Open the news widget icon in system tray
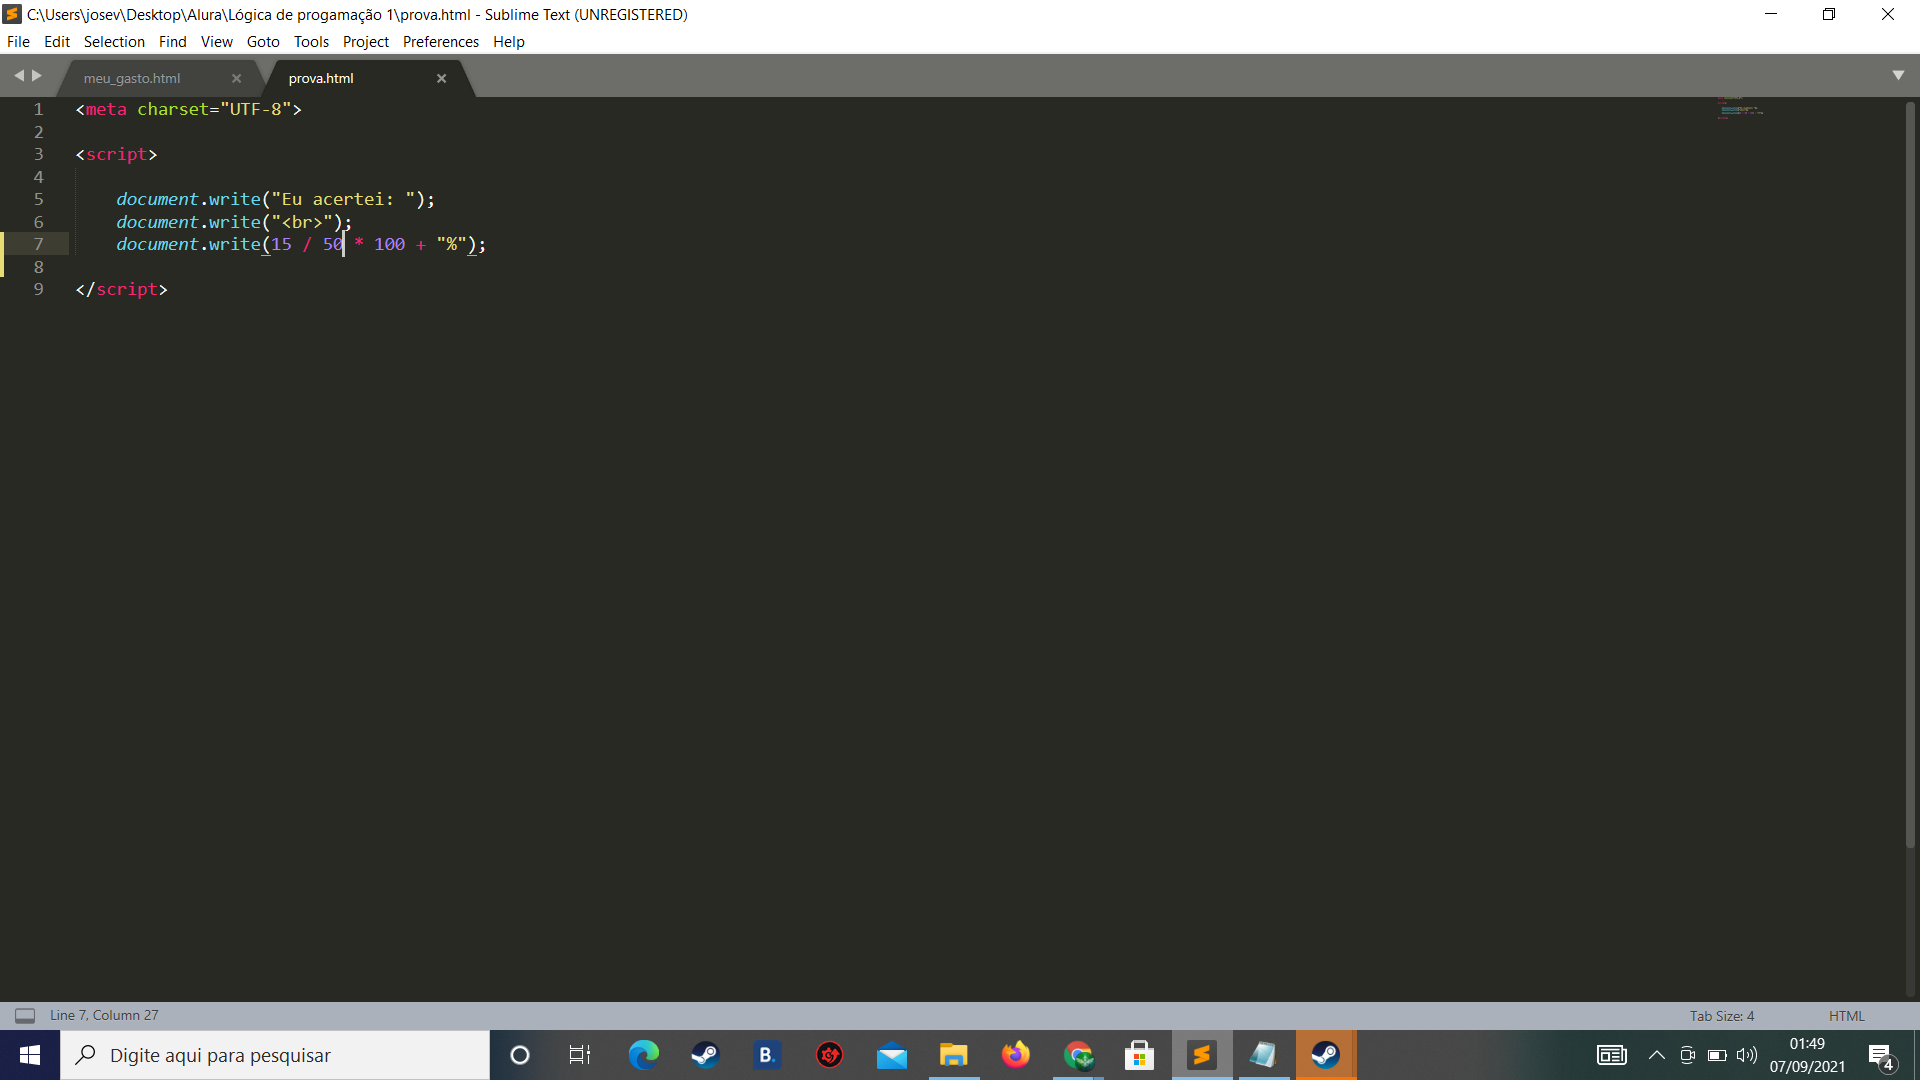 [x=1611, y=1055]
